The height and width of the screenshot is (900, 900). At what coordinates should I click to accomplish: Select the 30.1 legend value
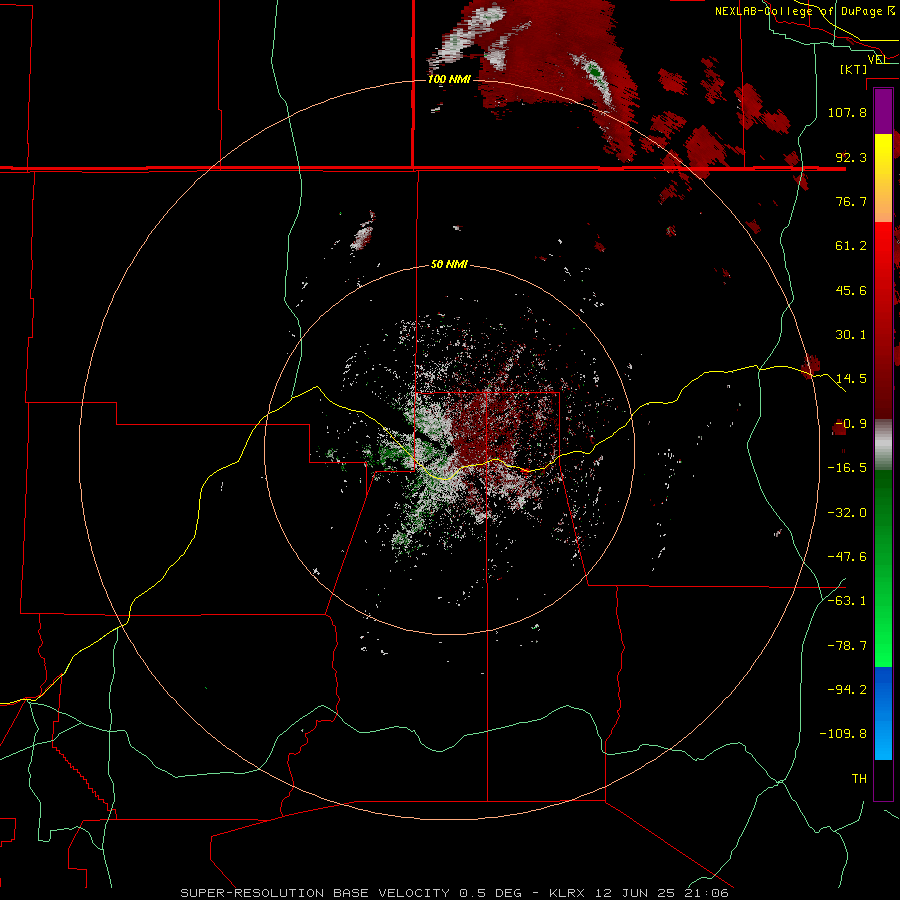[851, 335]
